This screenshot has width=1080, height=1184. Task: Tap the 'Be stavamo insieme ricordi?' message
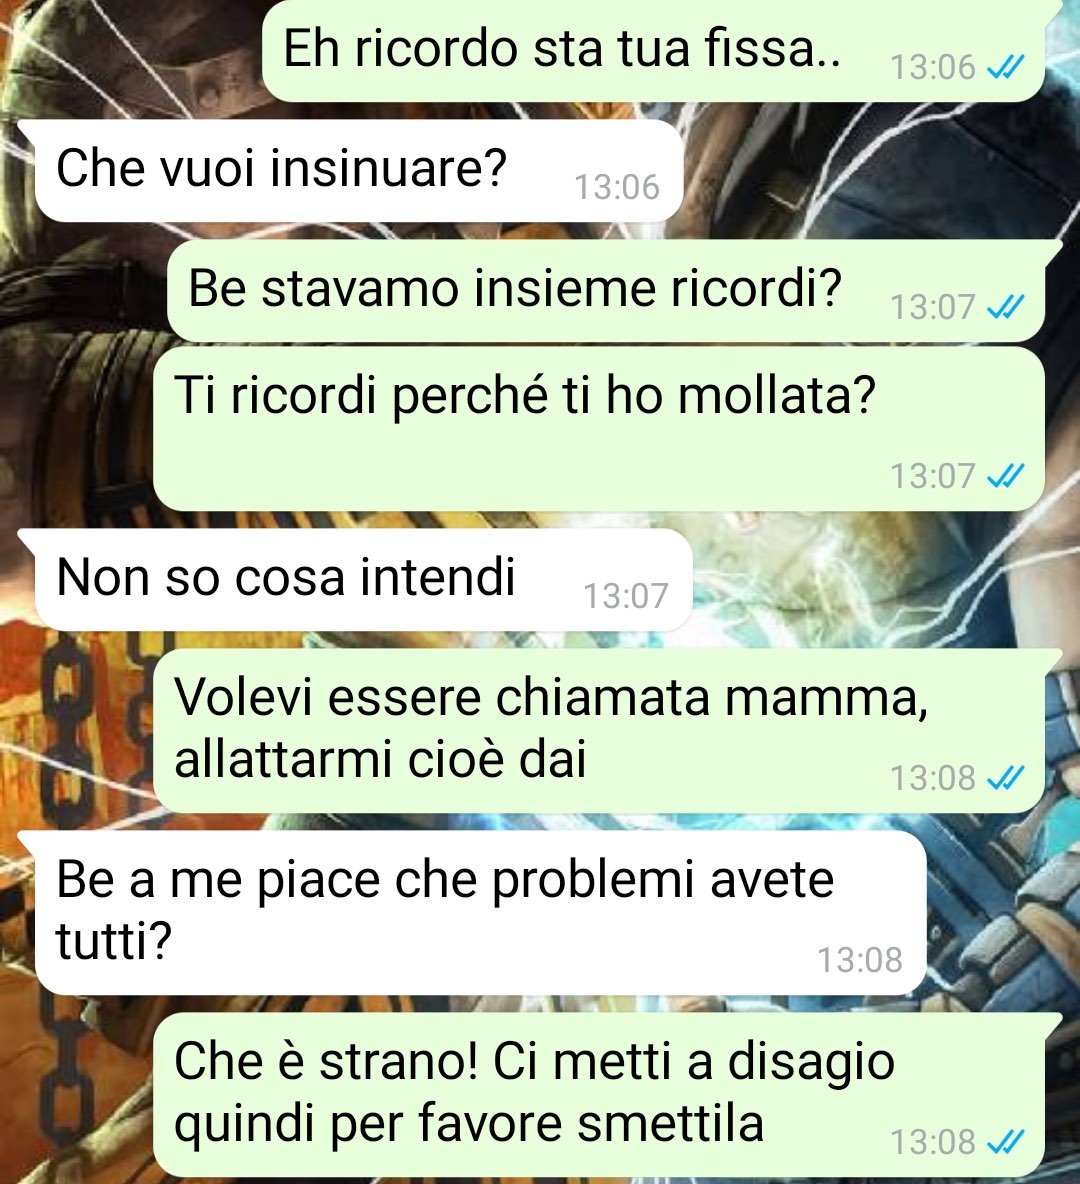pyautogui.click(x=606, y=290)
